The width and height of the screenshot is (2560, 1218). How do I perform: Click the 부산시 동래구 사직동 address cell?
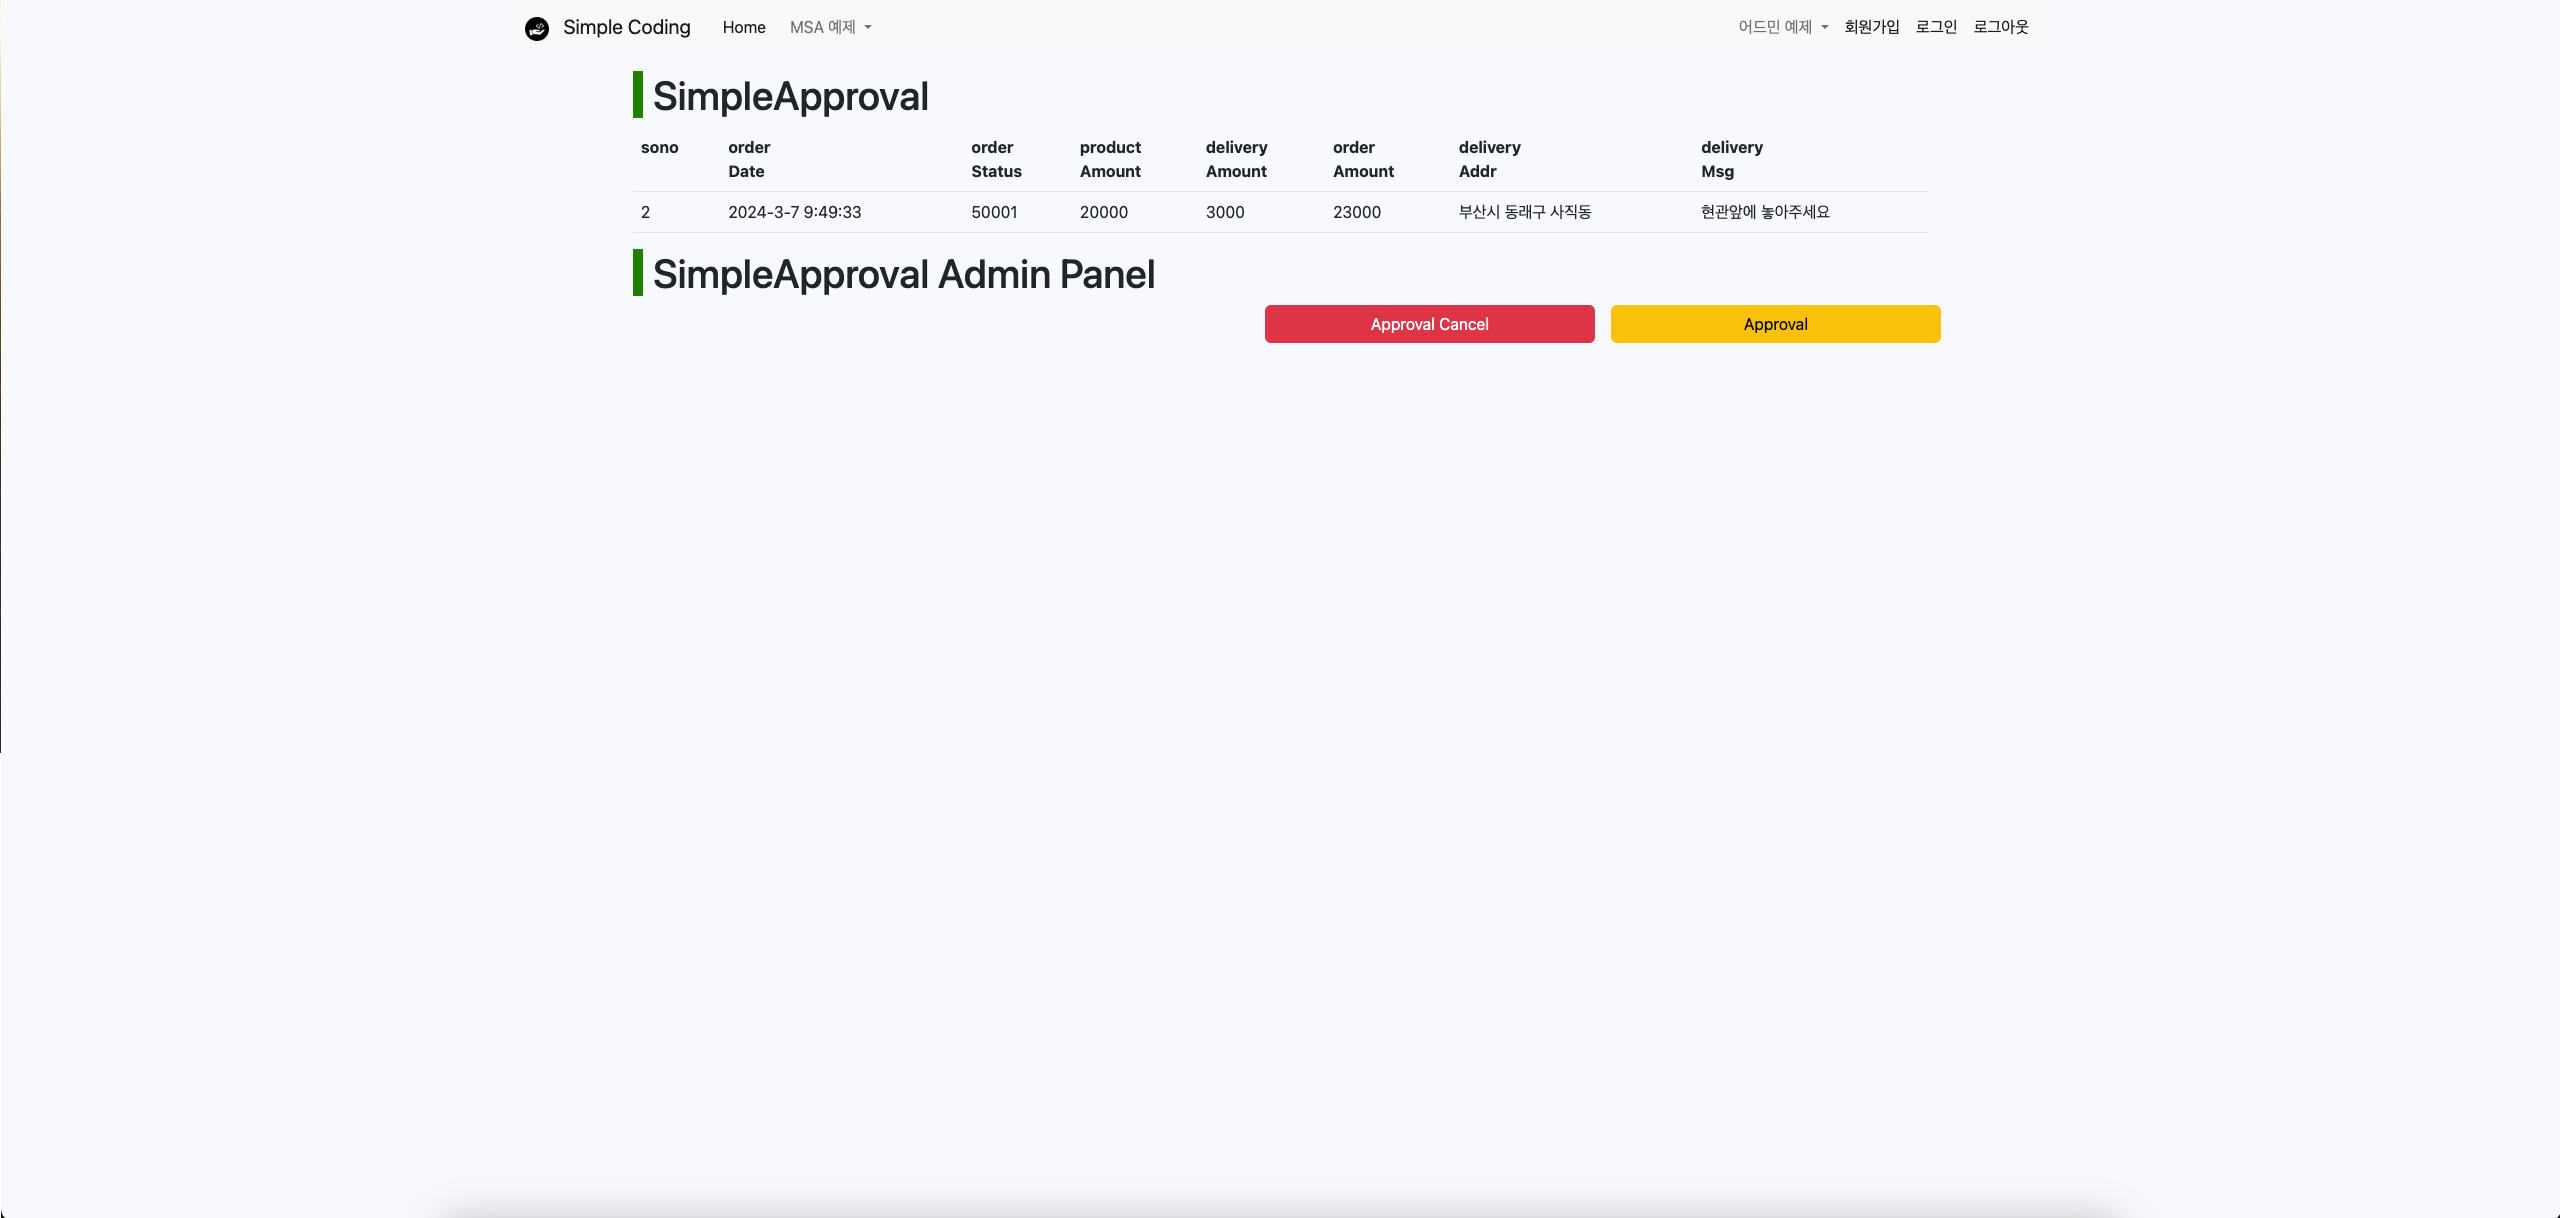[1524, 212]
